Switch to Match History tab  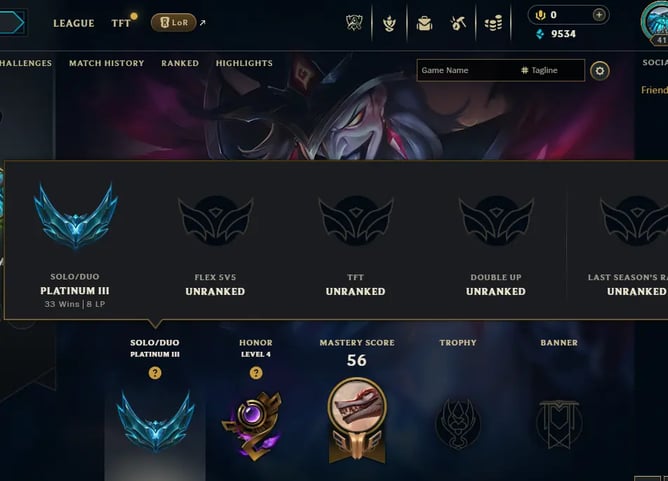[107, 63]
